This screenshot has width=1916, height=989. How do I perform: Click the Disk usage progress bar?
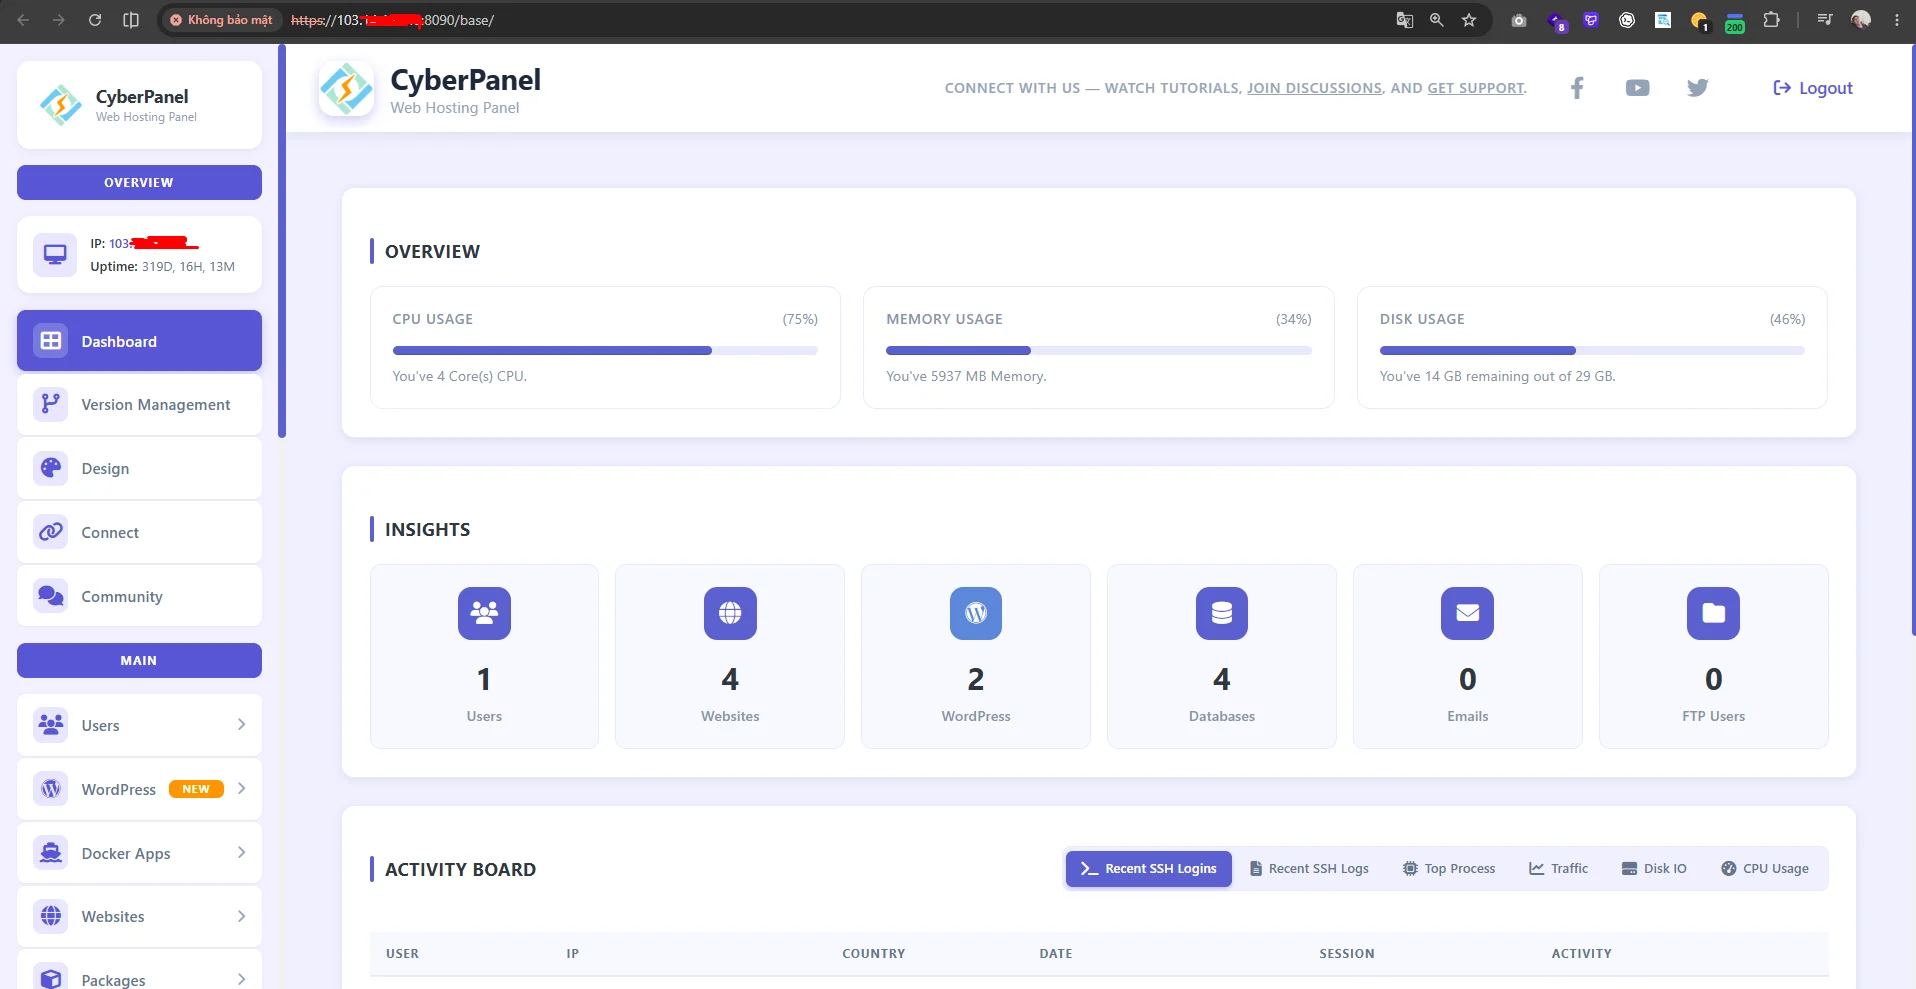(1592, 351)
